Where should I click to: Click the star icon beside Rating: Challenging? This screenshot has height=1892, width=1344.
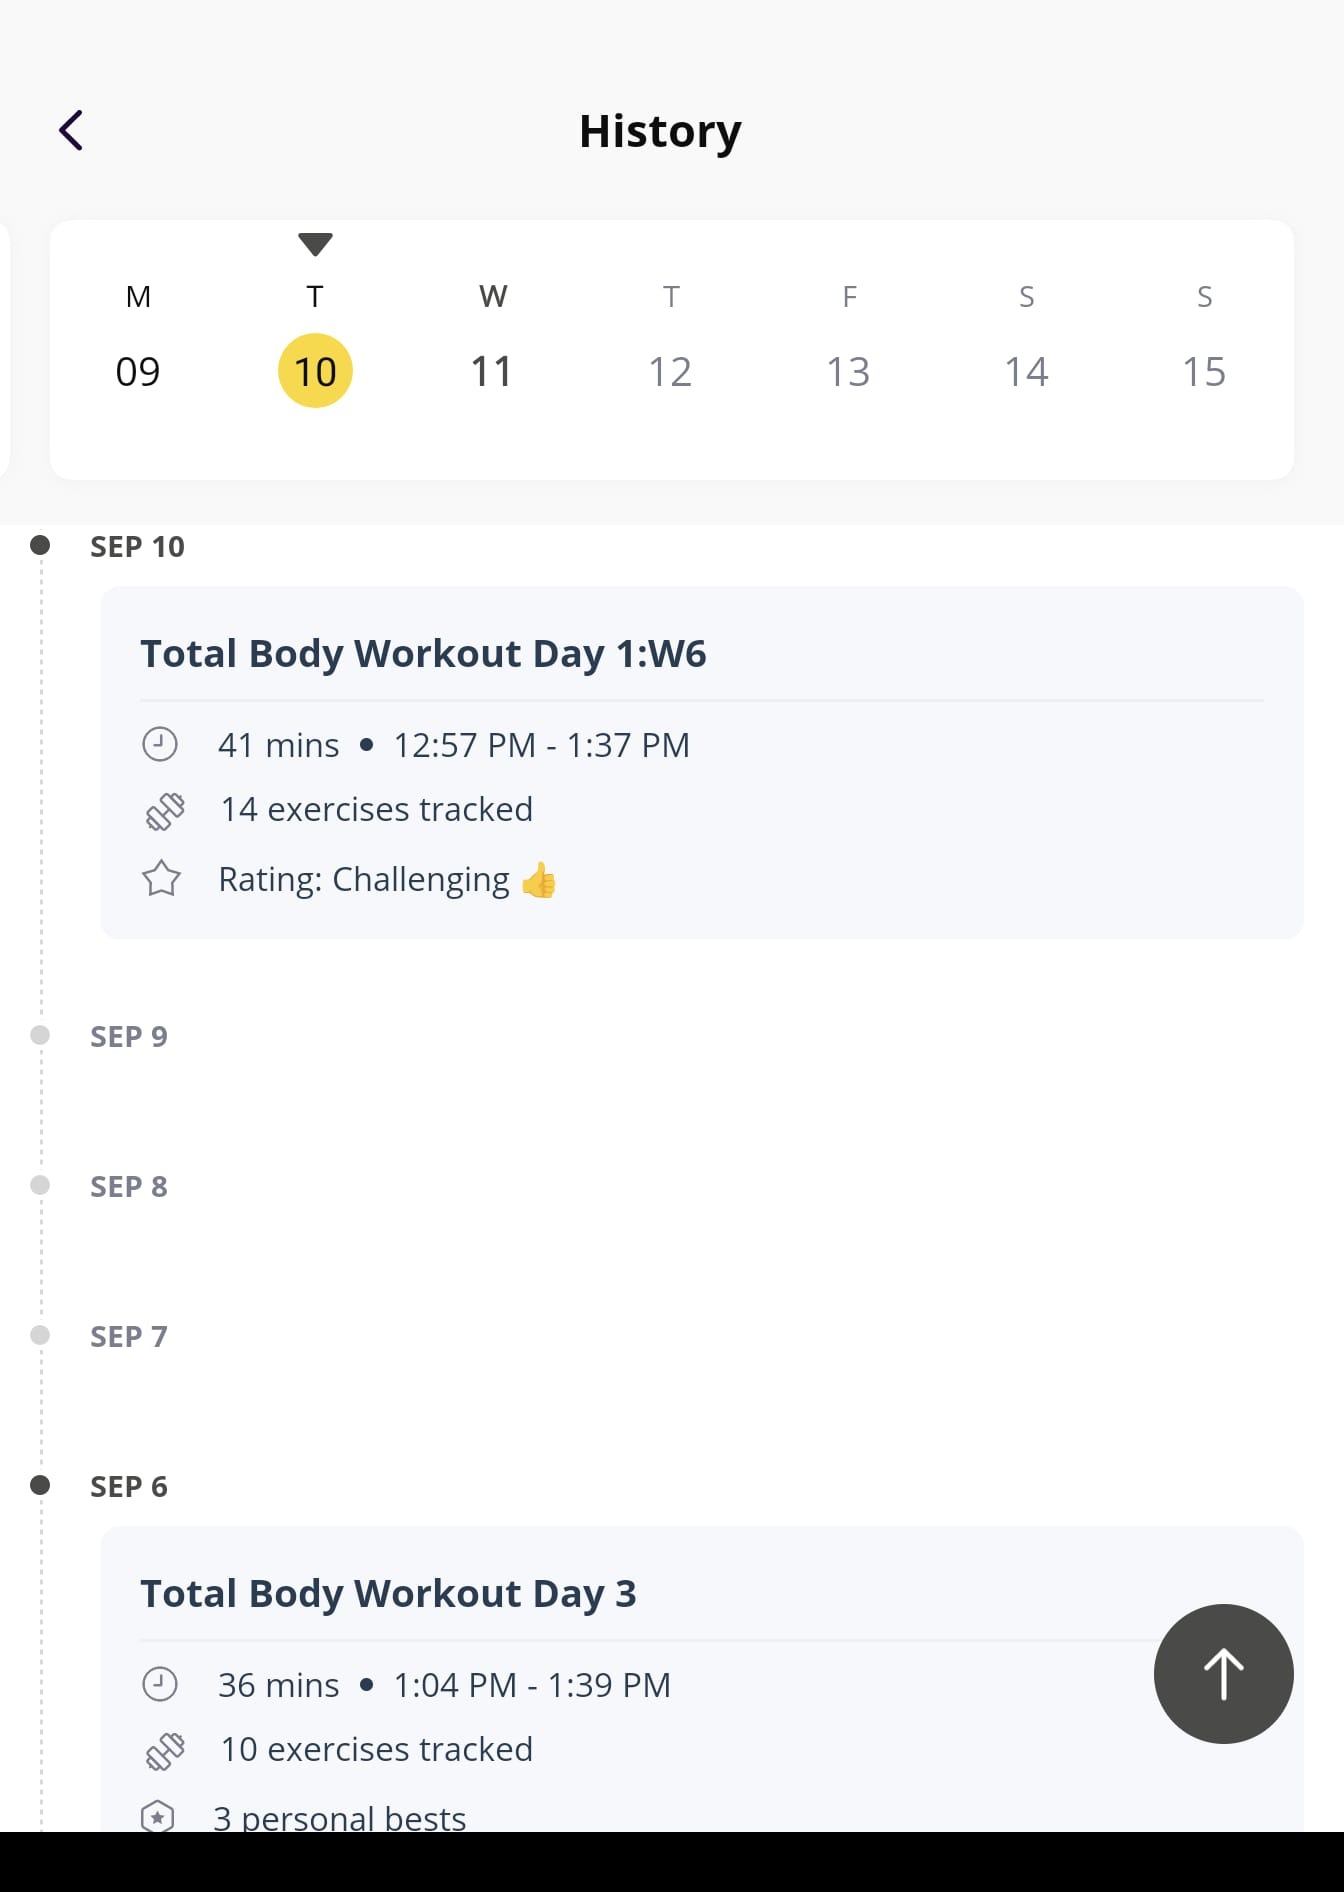pyautogui.click(x=161, y=879)
